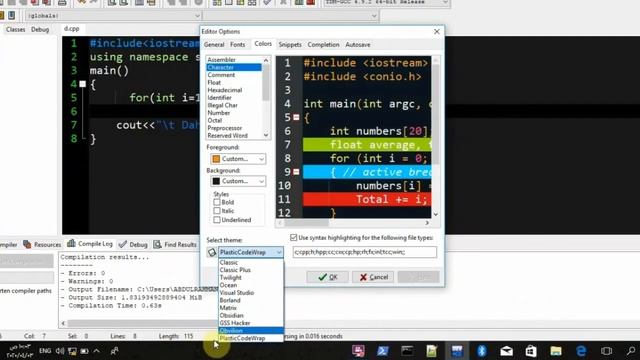Open the Mail app from the taskbar
640x360 pixels.
click(x=507, y=351)
